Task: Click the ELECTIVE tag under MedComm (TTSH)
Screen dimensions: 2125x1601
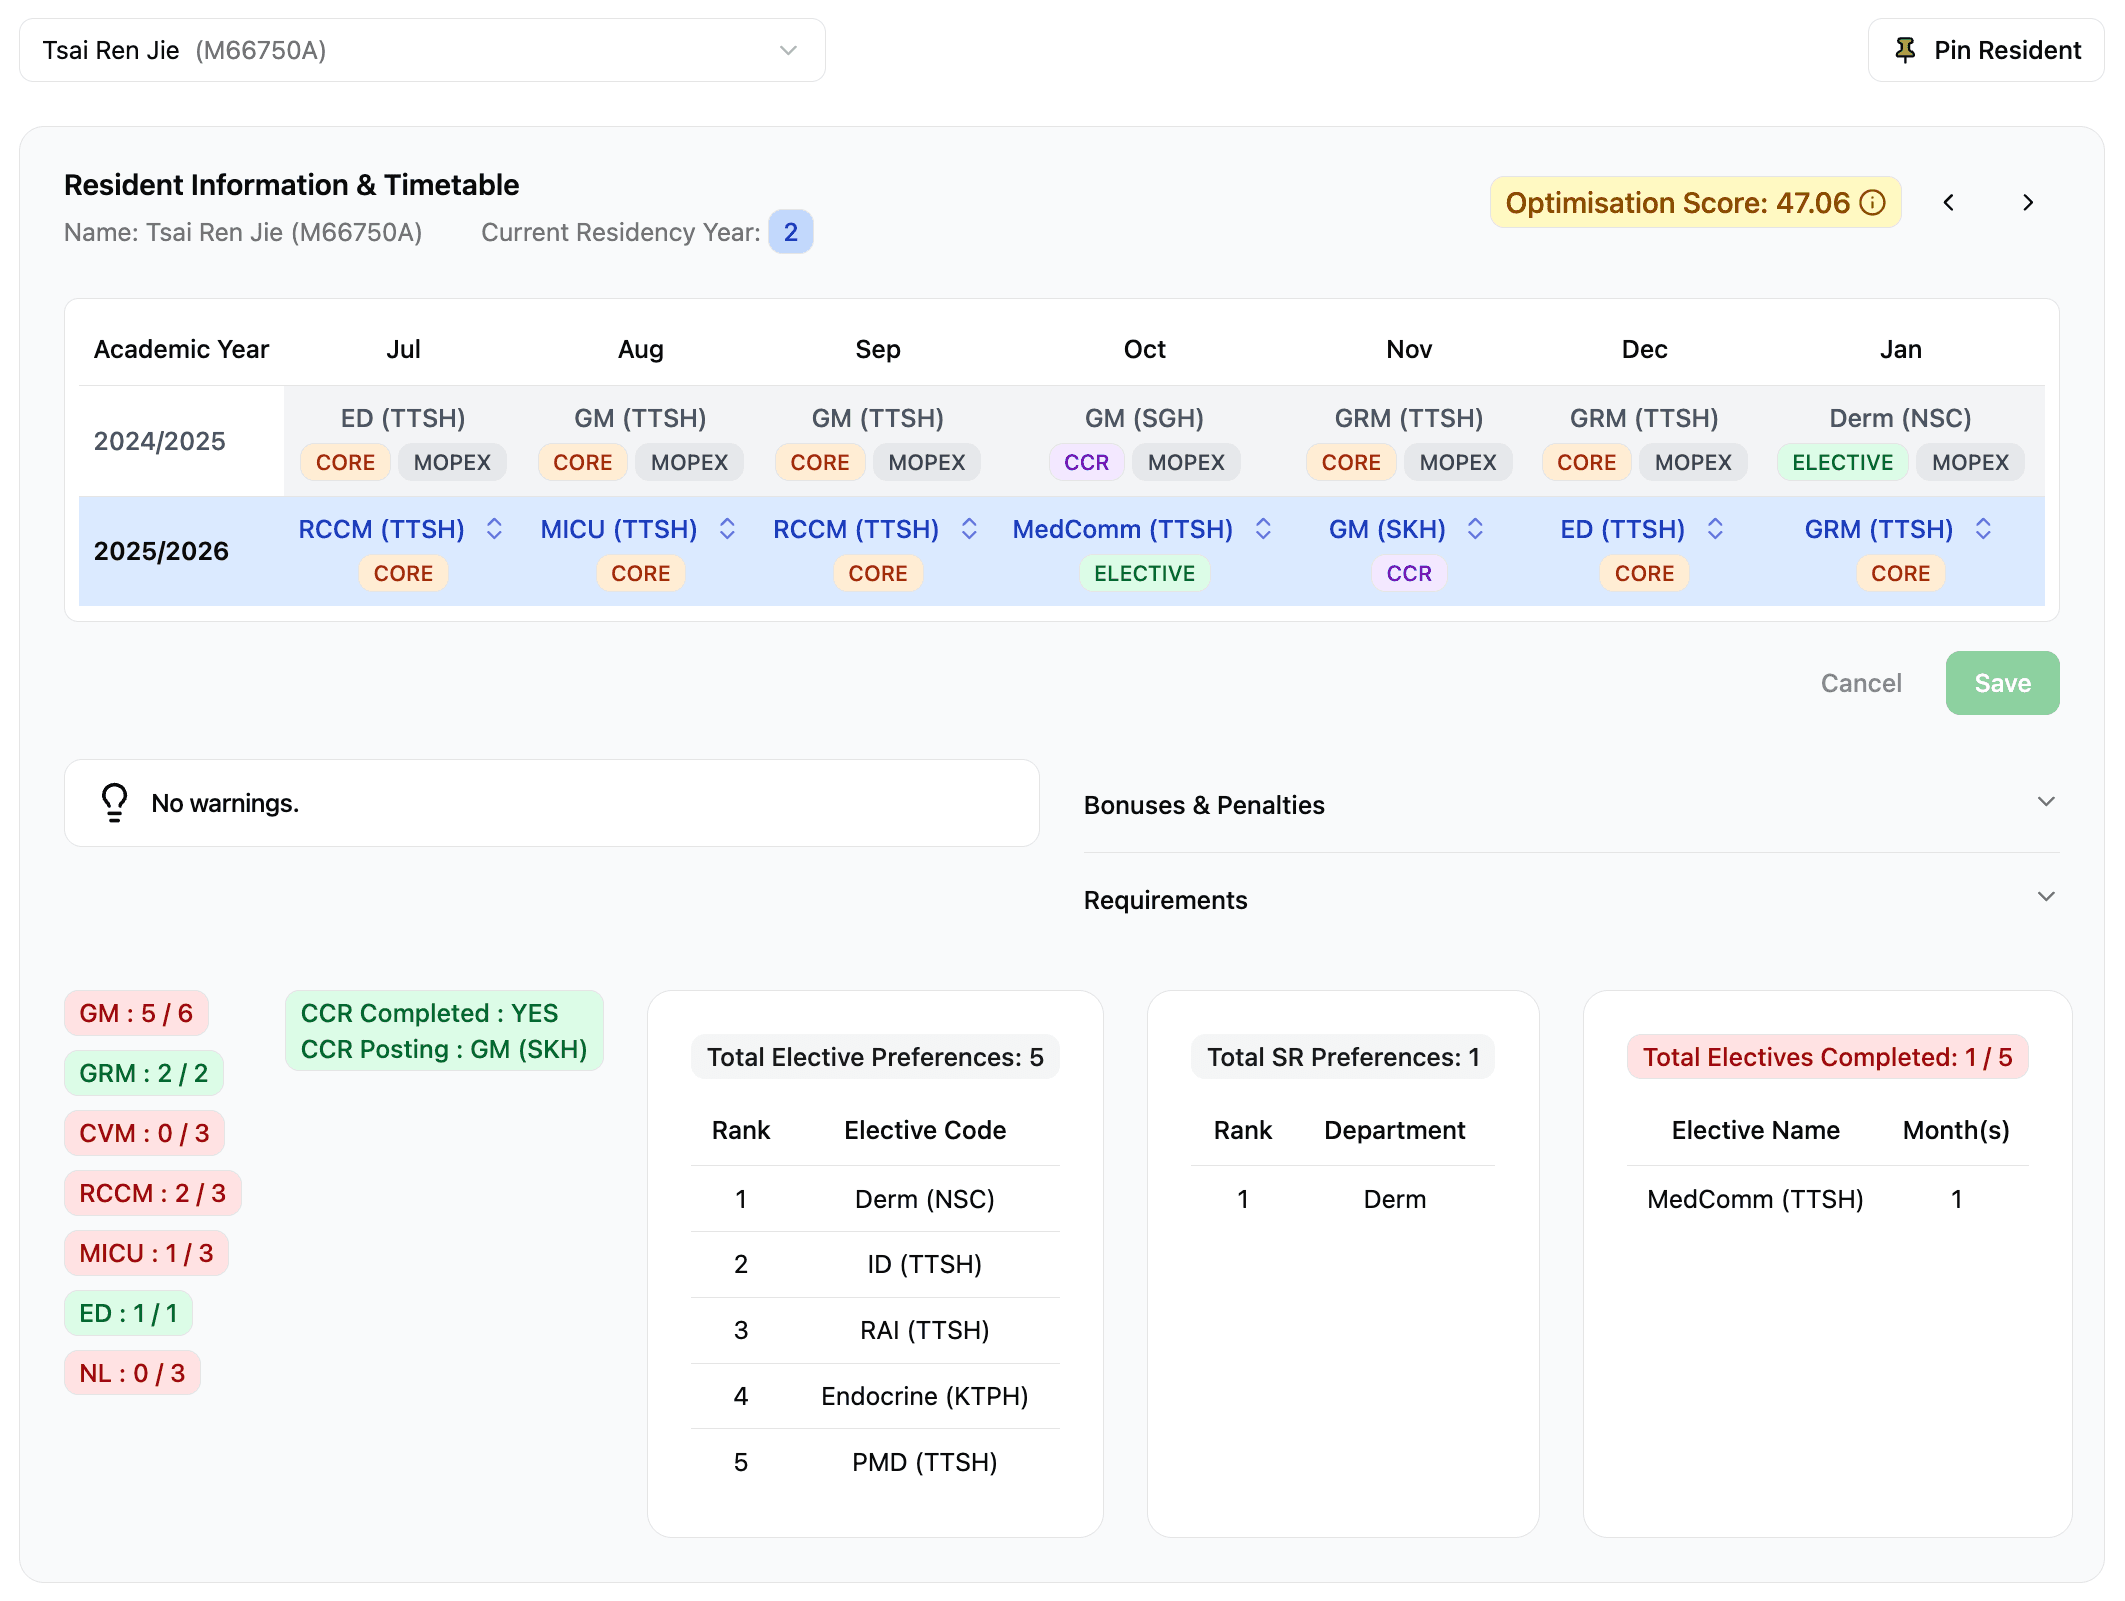Action: (x=1144, y=574)
